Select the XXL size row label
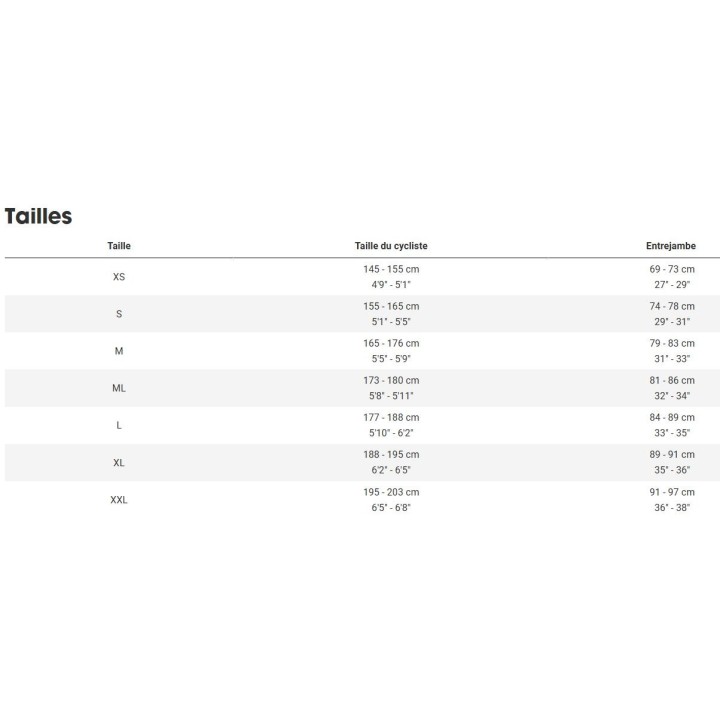The height and width of the screenshot is (720, 720). (x=119, y=499)
